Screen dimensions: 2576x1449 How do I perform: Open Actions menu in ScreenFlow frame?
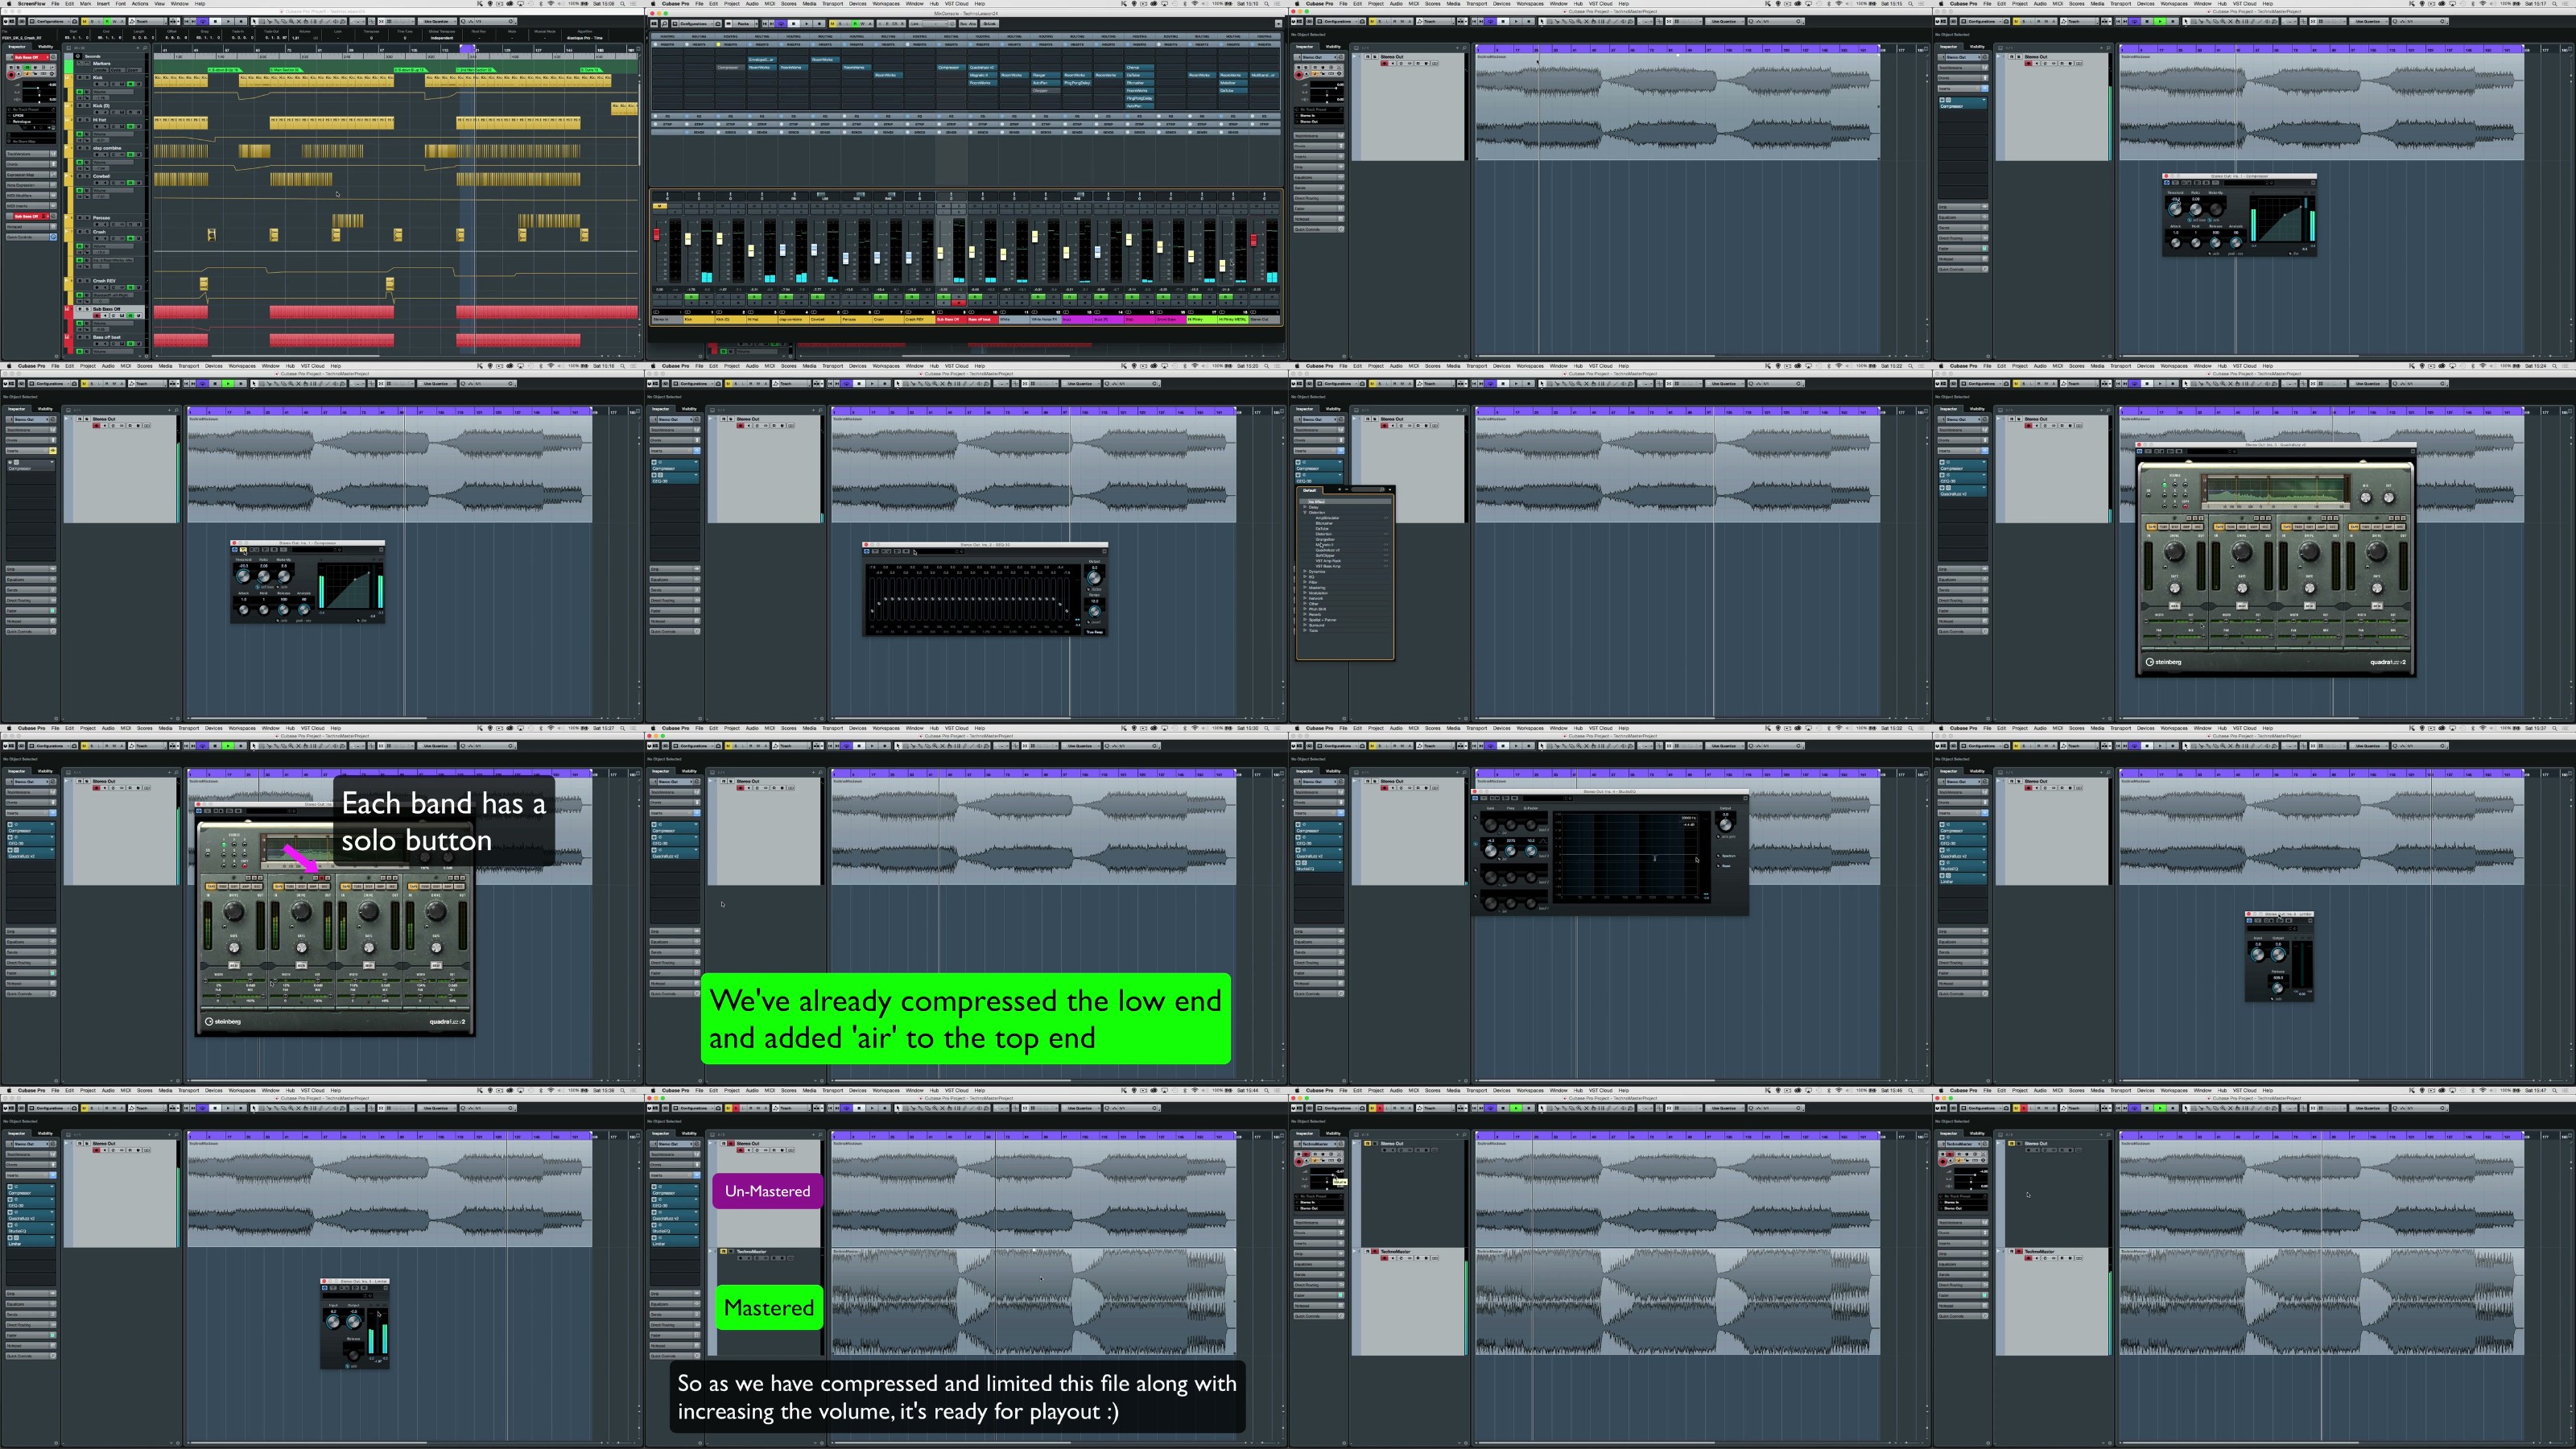coord(140,4)
